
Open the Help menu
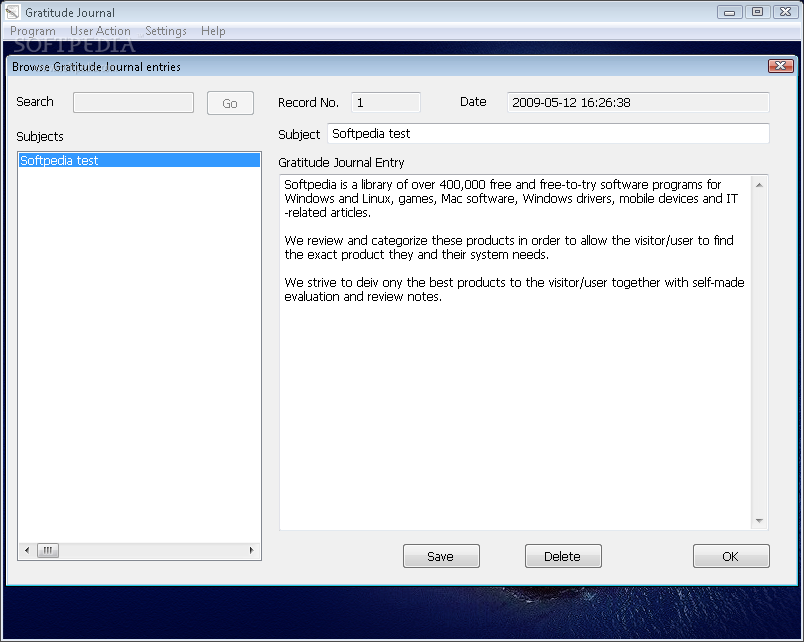tap(213, 31)
